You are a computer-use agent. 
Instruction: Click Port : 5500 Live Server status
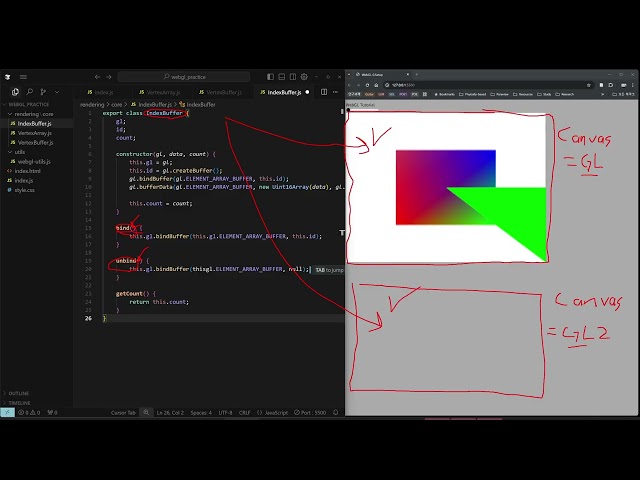[x=310, y=413]
